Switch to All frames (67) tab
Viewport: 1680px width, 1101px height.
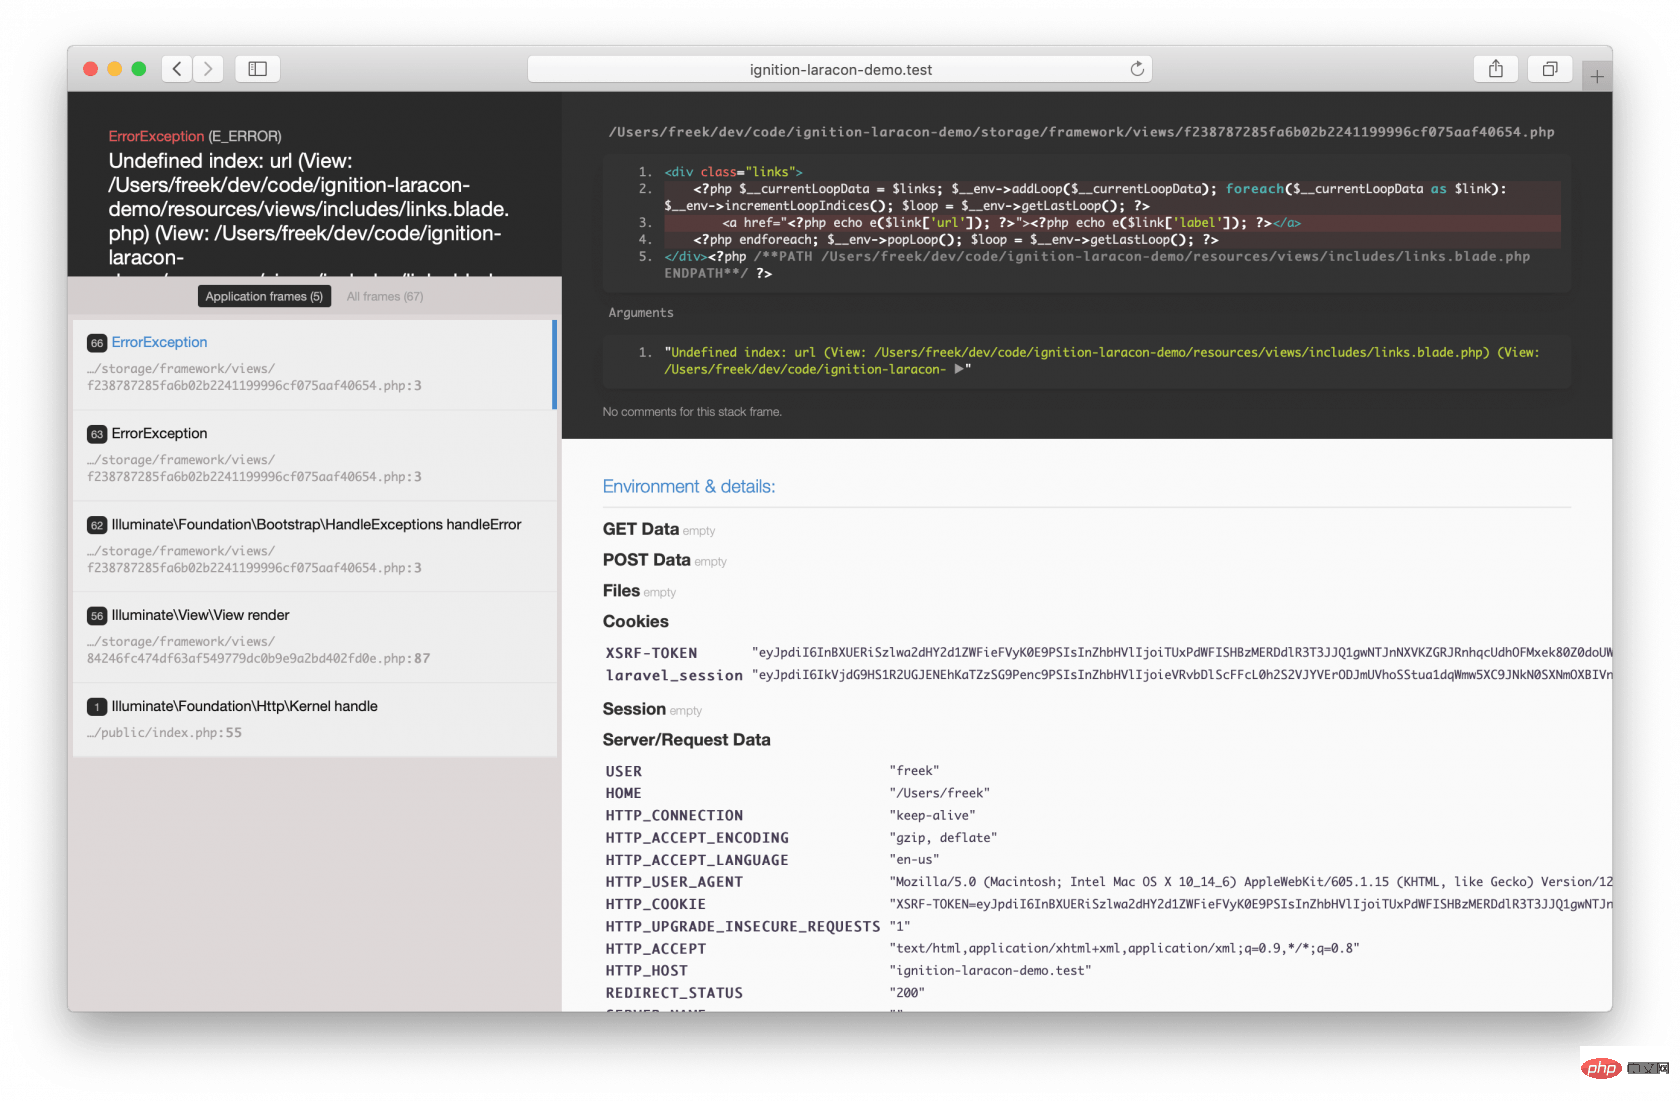(x=385, y=296)
